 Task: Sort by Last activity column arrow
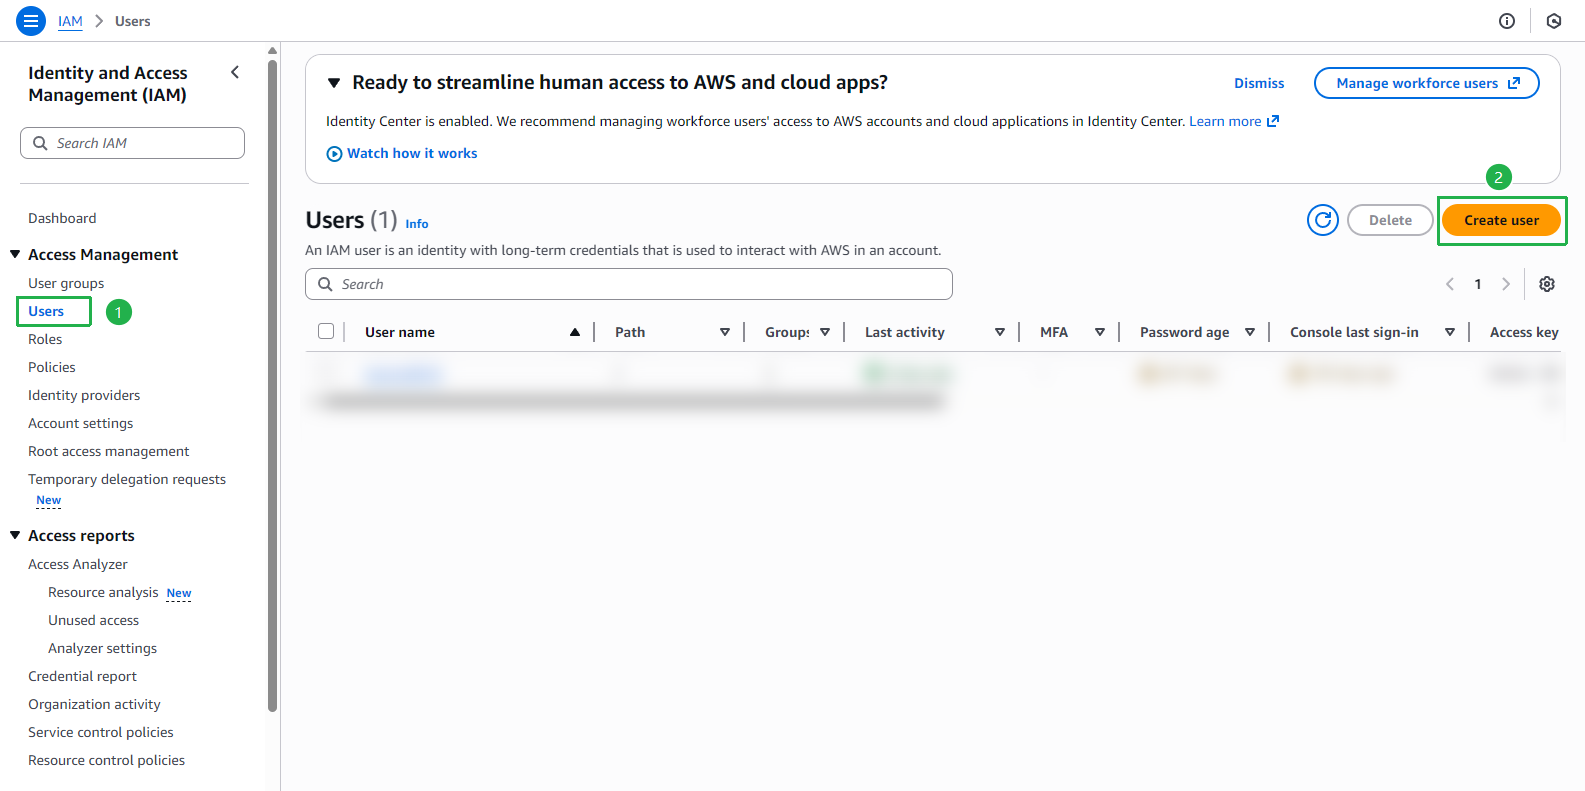(1000, 332)
